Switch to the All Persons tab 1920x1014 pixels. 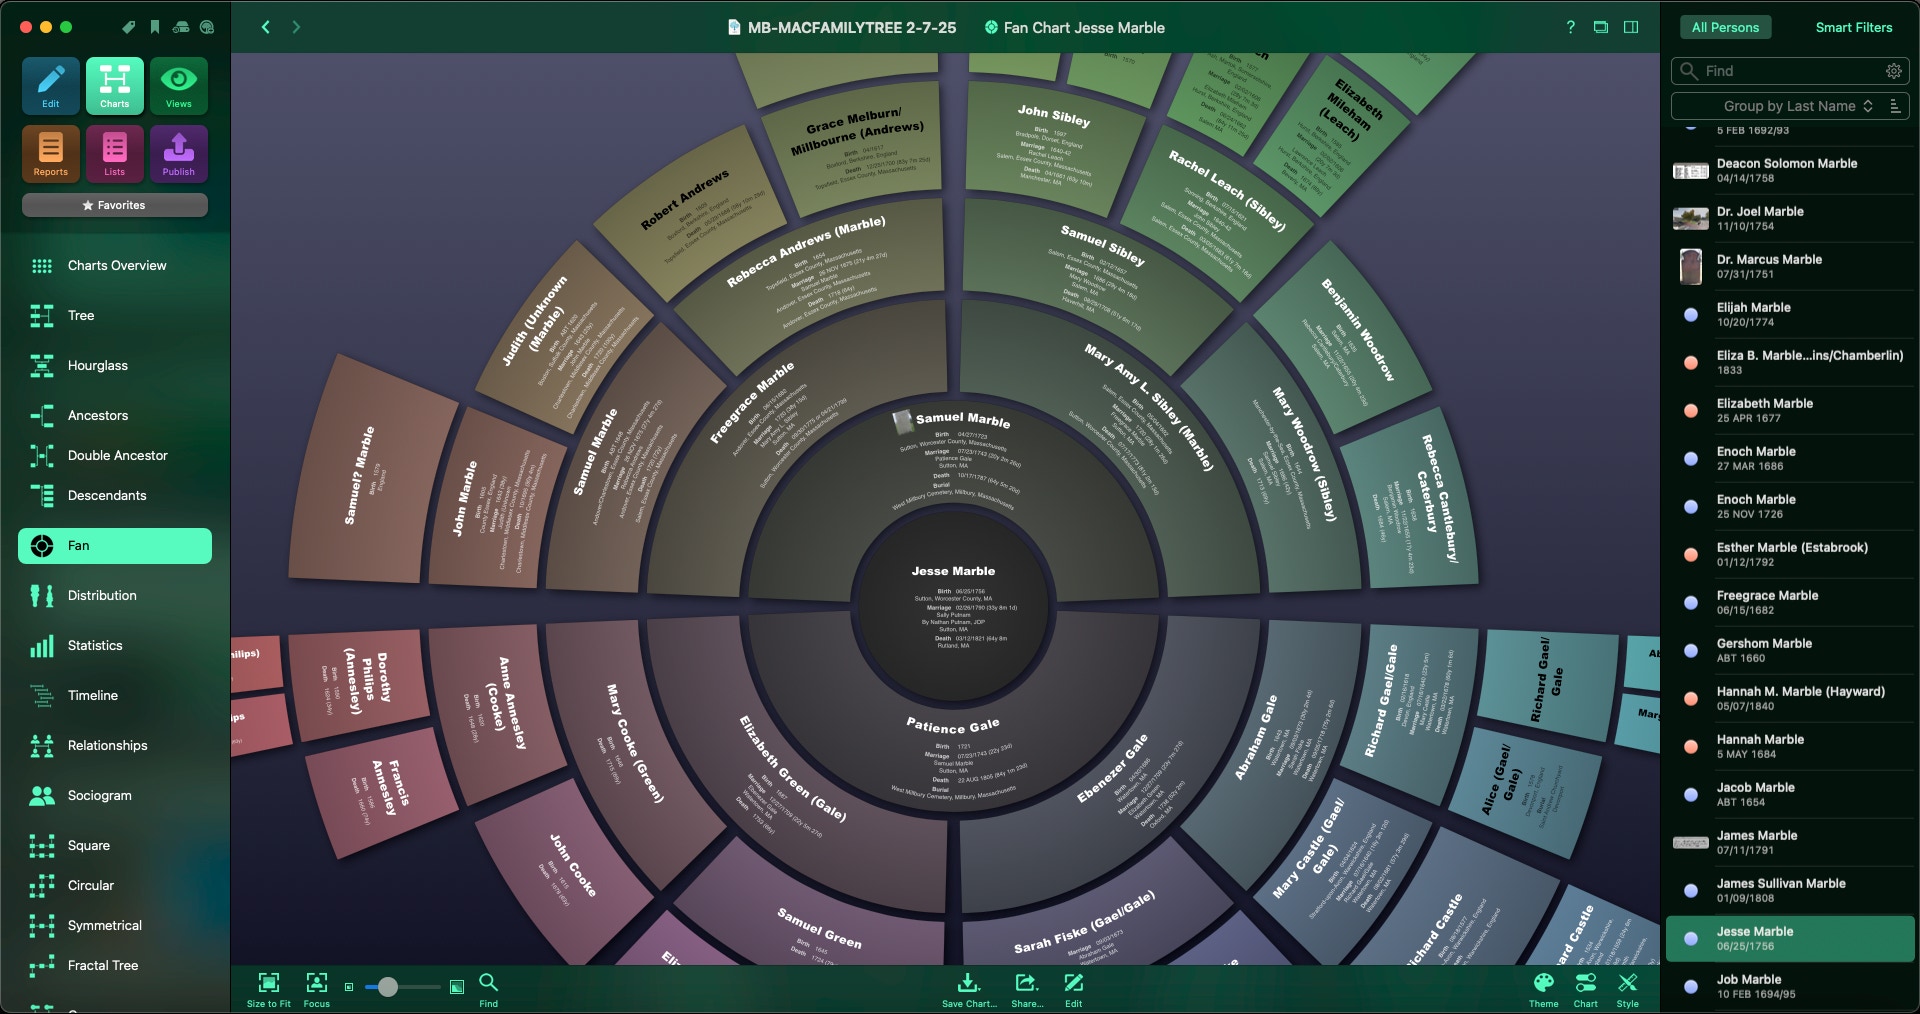pos(1725,28)
